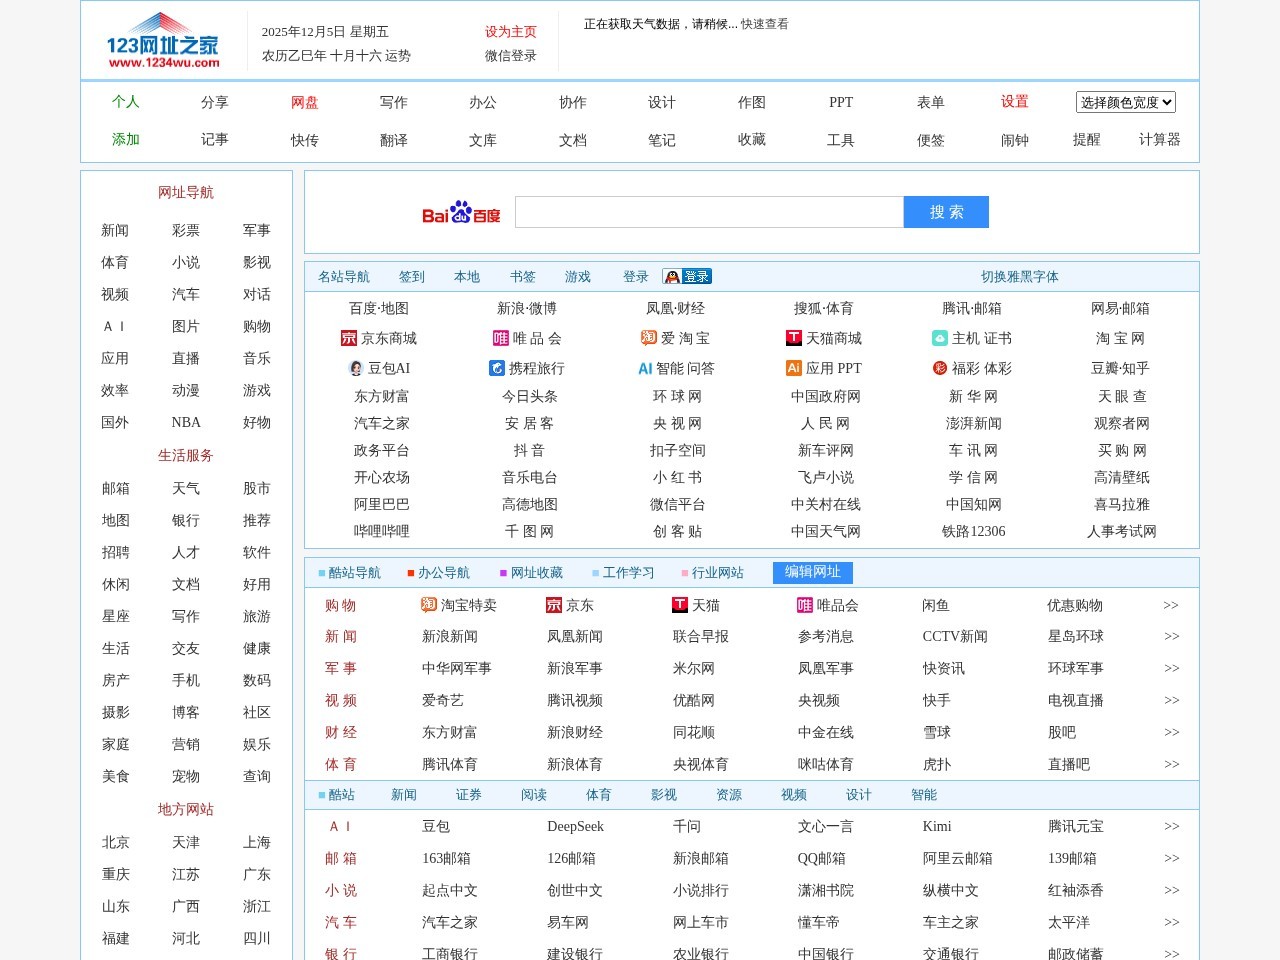Select the 京东商城 red icon
Viewport: 1280px width, 960px height.
[348, 338]
